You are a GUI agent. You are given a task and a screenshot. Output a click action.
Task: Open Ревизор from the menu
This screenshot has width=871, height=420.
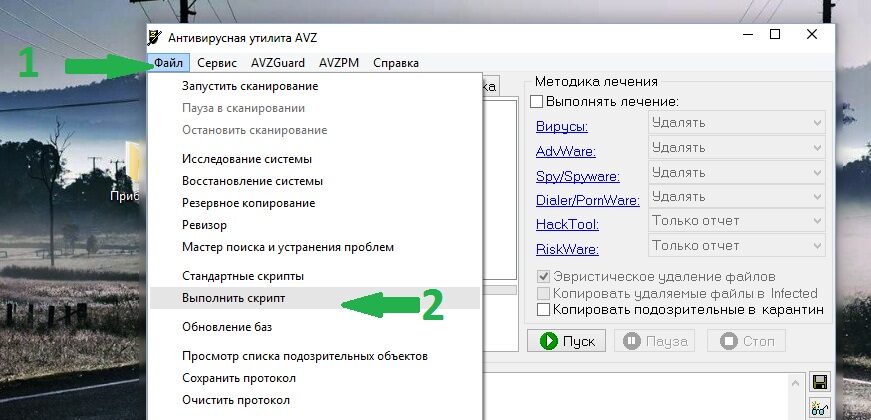[314, 225]
